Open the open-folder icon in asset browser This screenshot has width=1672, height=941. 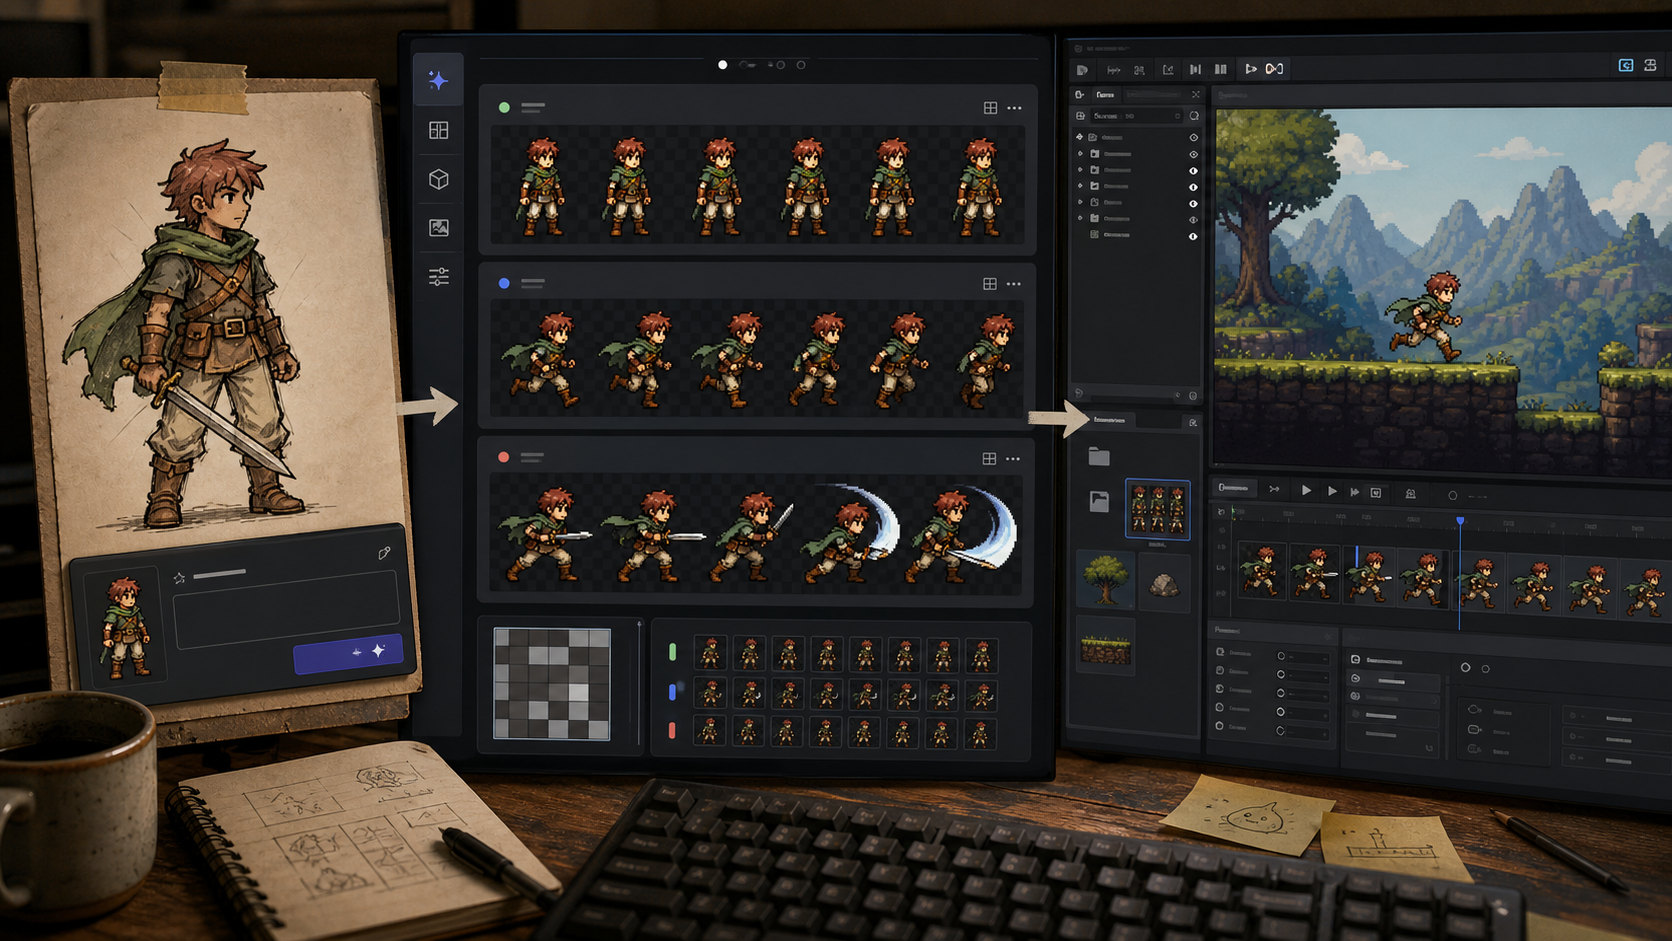click(1099, 501)
